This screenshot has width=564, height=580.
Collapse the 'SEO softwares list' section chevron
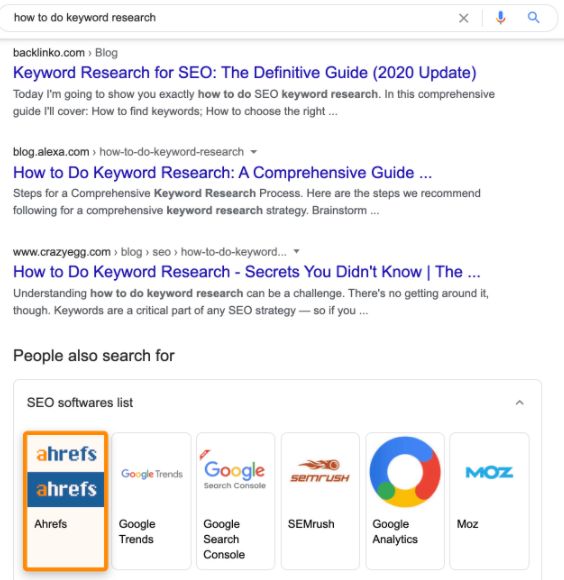point(520,402)
